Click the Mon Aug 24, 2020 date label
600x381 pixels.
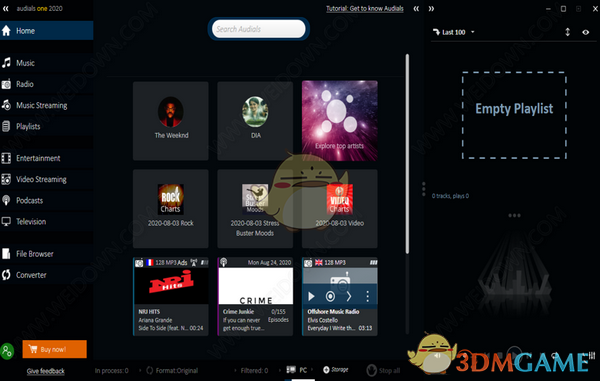tap(269, 262)
